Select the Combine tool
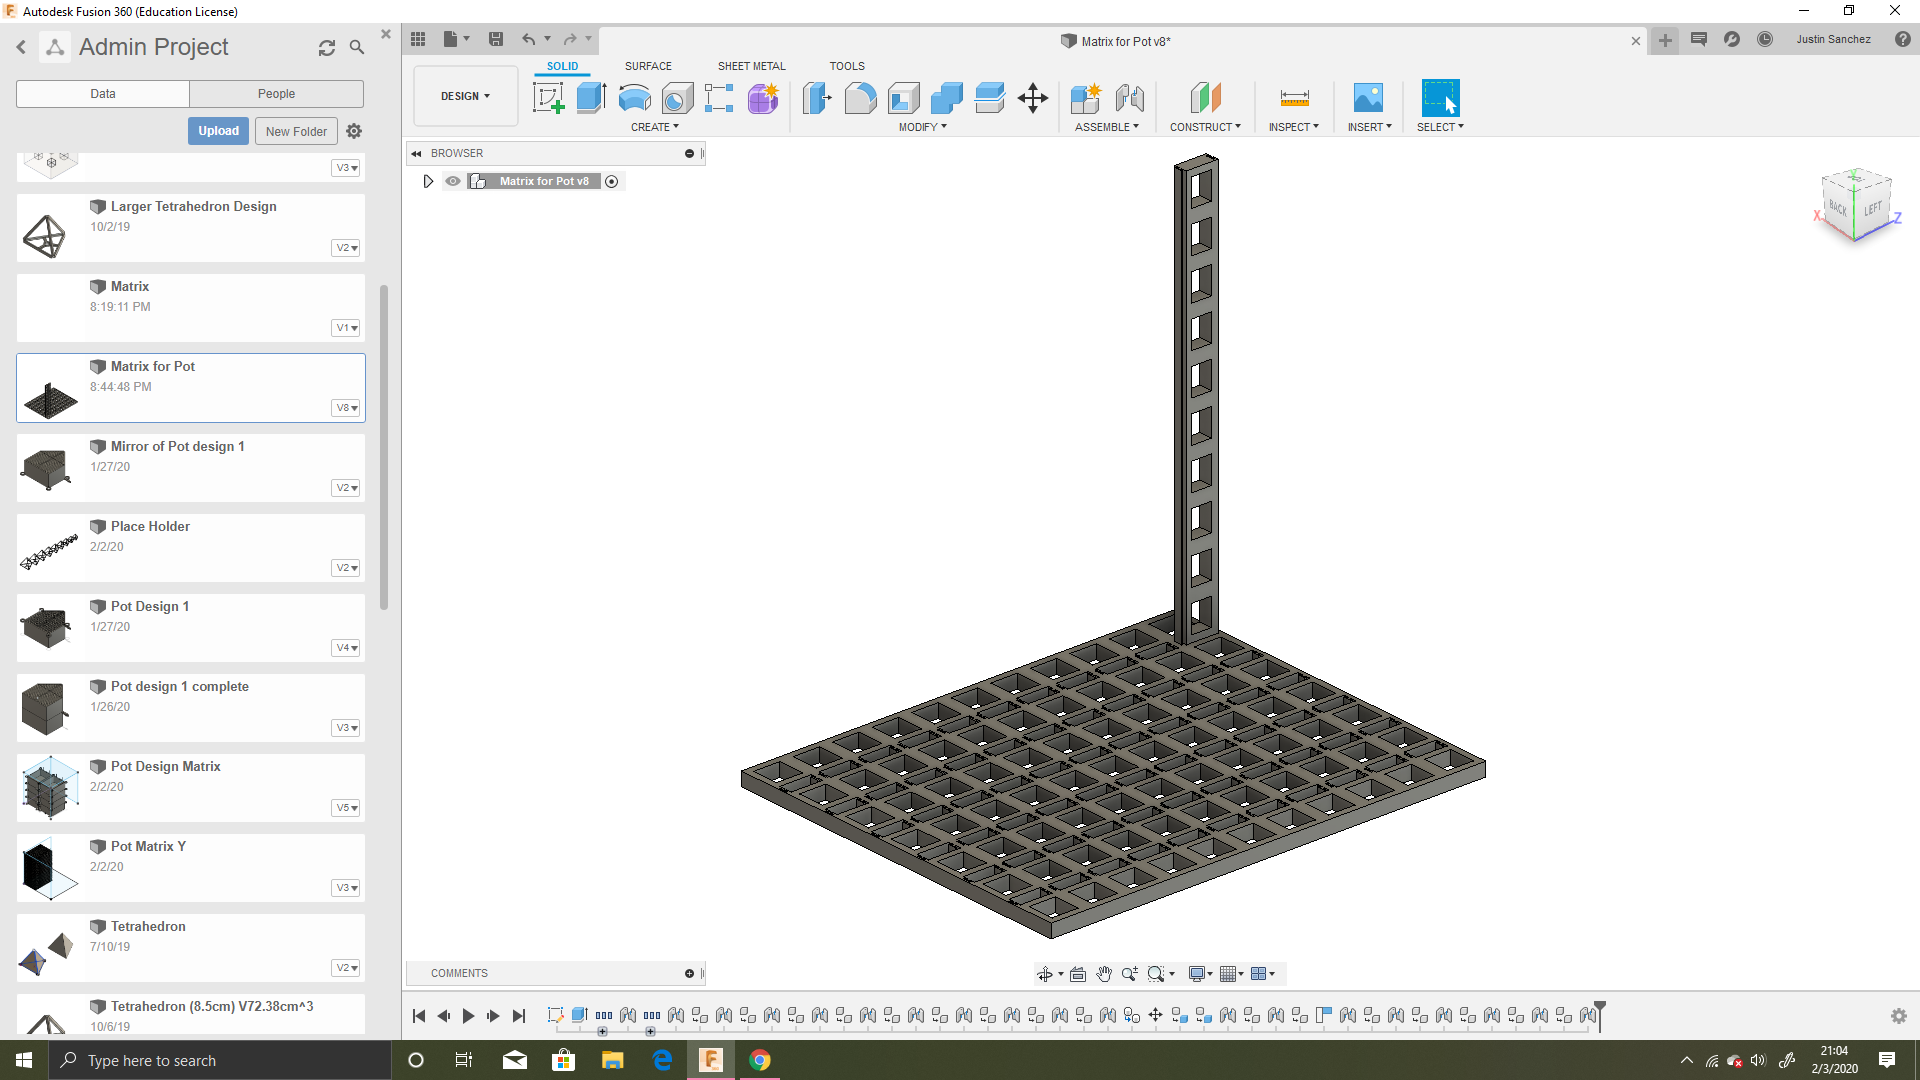The height and width of the screenshot is (1080, 1920). pyautogui.click(x=946, y=98)
